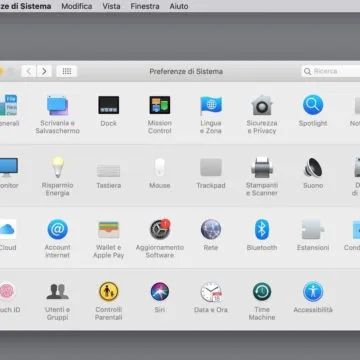Click the Ricerca search field

(x=331, y=71)
